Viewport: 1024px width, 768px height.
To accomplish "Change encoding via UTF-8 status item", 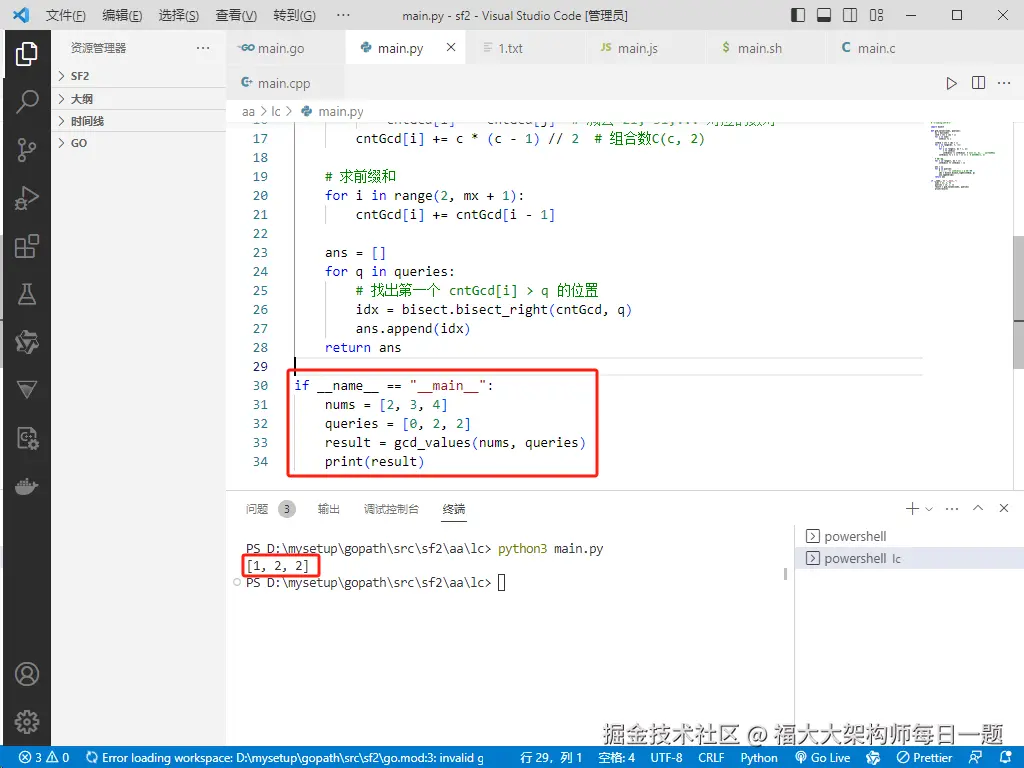I will coord(666,758).
